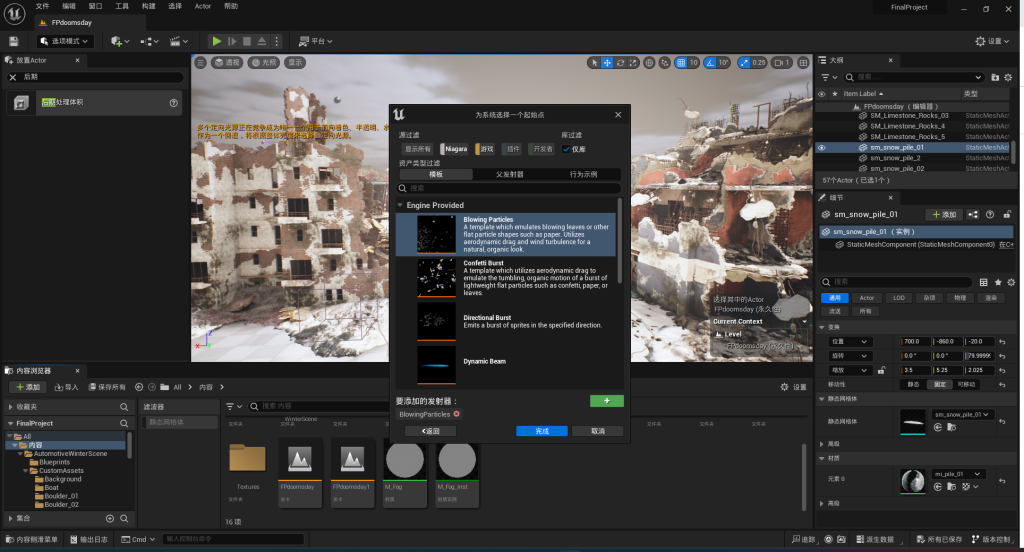Toggle favorites star in Details panel
This screenshot has height=552, width=1024.
pos(998,282)
